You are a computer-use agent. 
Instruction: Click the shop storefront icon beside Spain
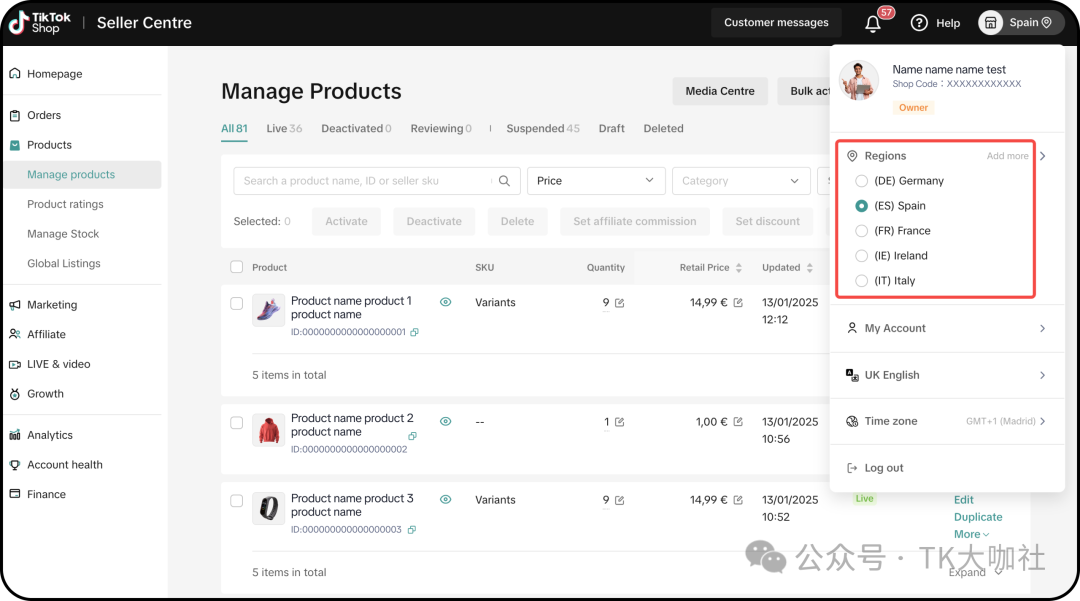(990, 23)
